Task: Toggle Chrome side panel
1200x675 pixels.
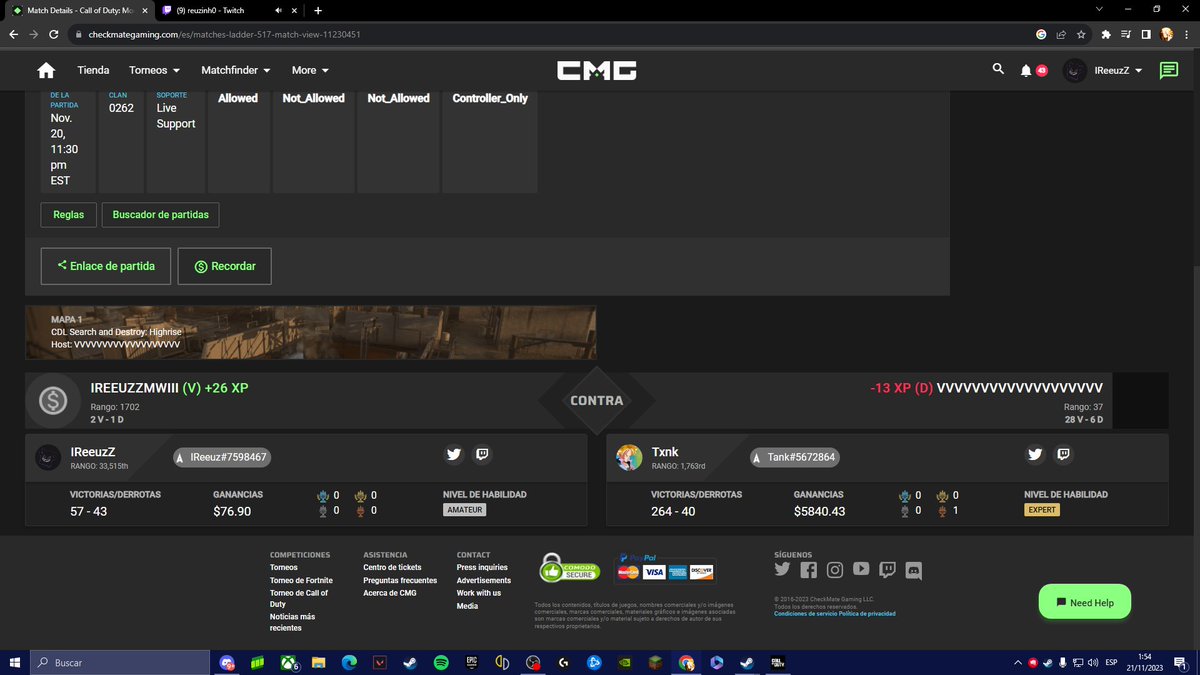Action: coord(1146,33)
